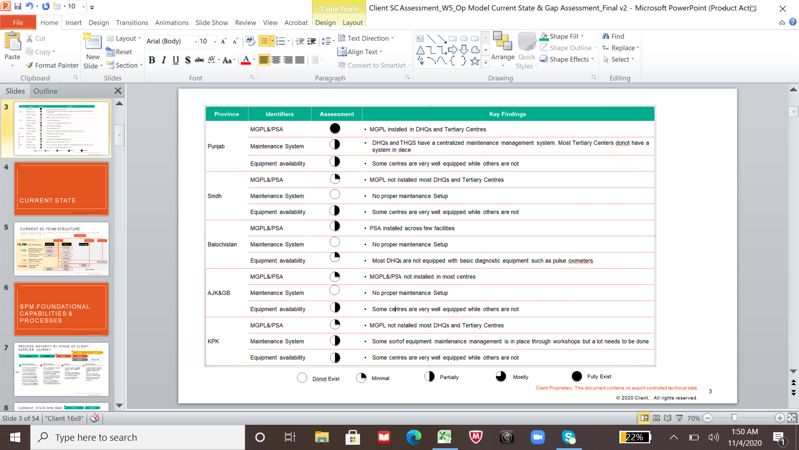Toggle Text Shadow formatting
799x450 pixels.
(188, 60)
